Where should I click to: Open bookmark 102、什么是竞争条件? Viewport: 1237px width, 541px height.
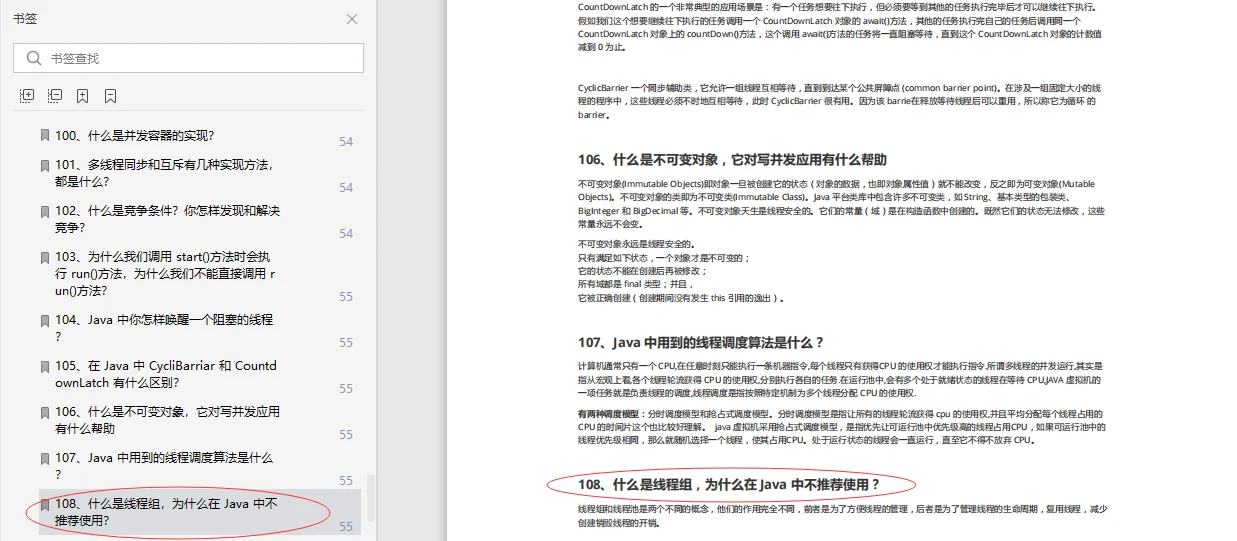168,219
